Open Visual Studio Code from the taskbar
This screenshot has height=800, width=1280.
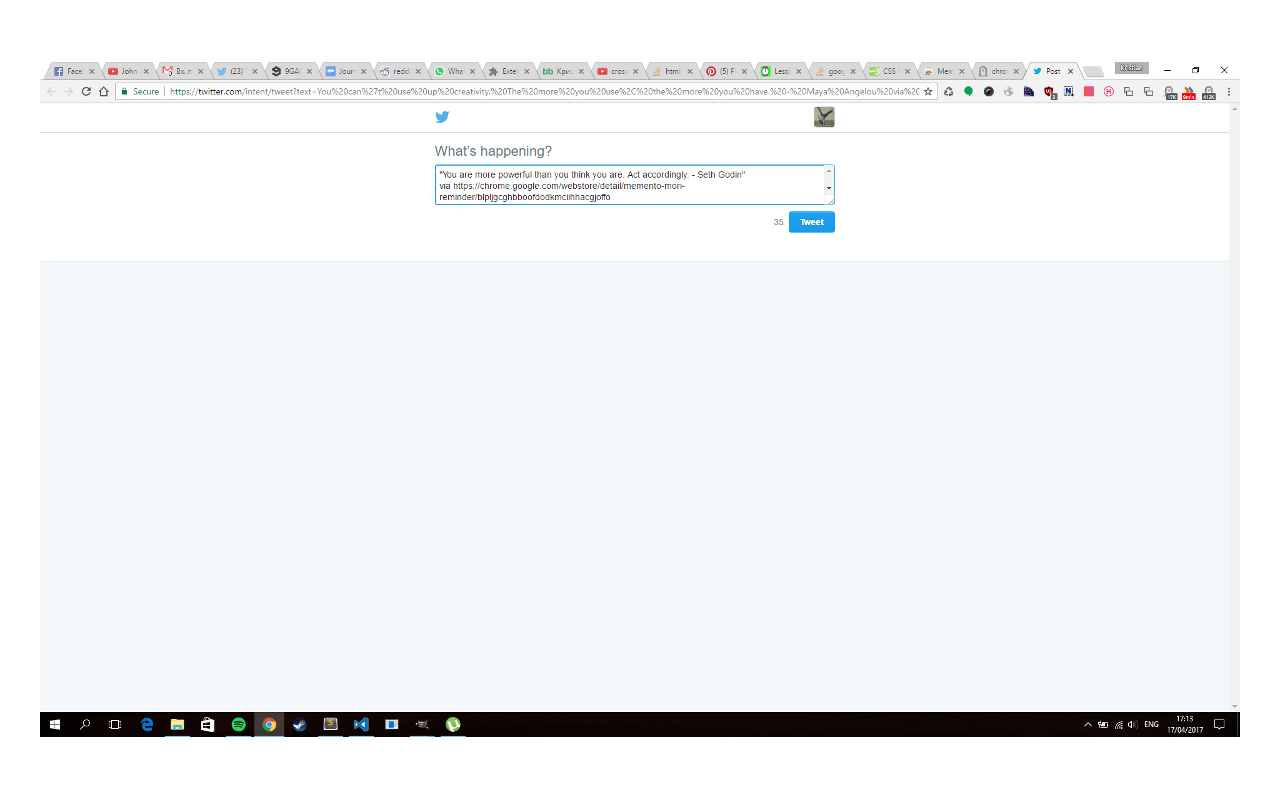(x=361, y=724)
